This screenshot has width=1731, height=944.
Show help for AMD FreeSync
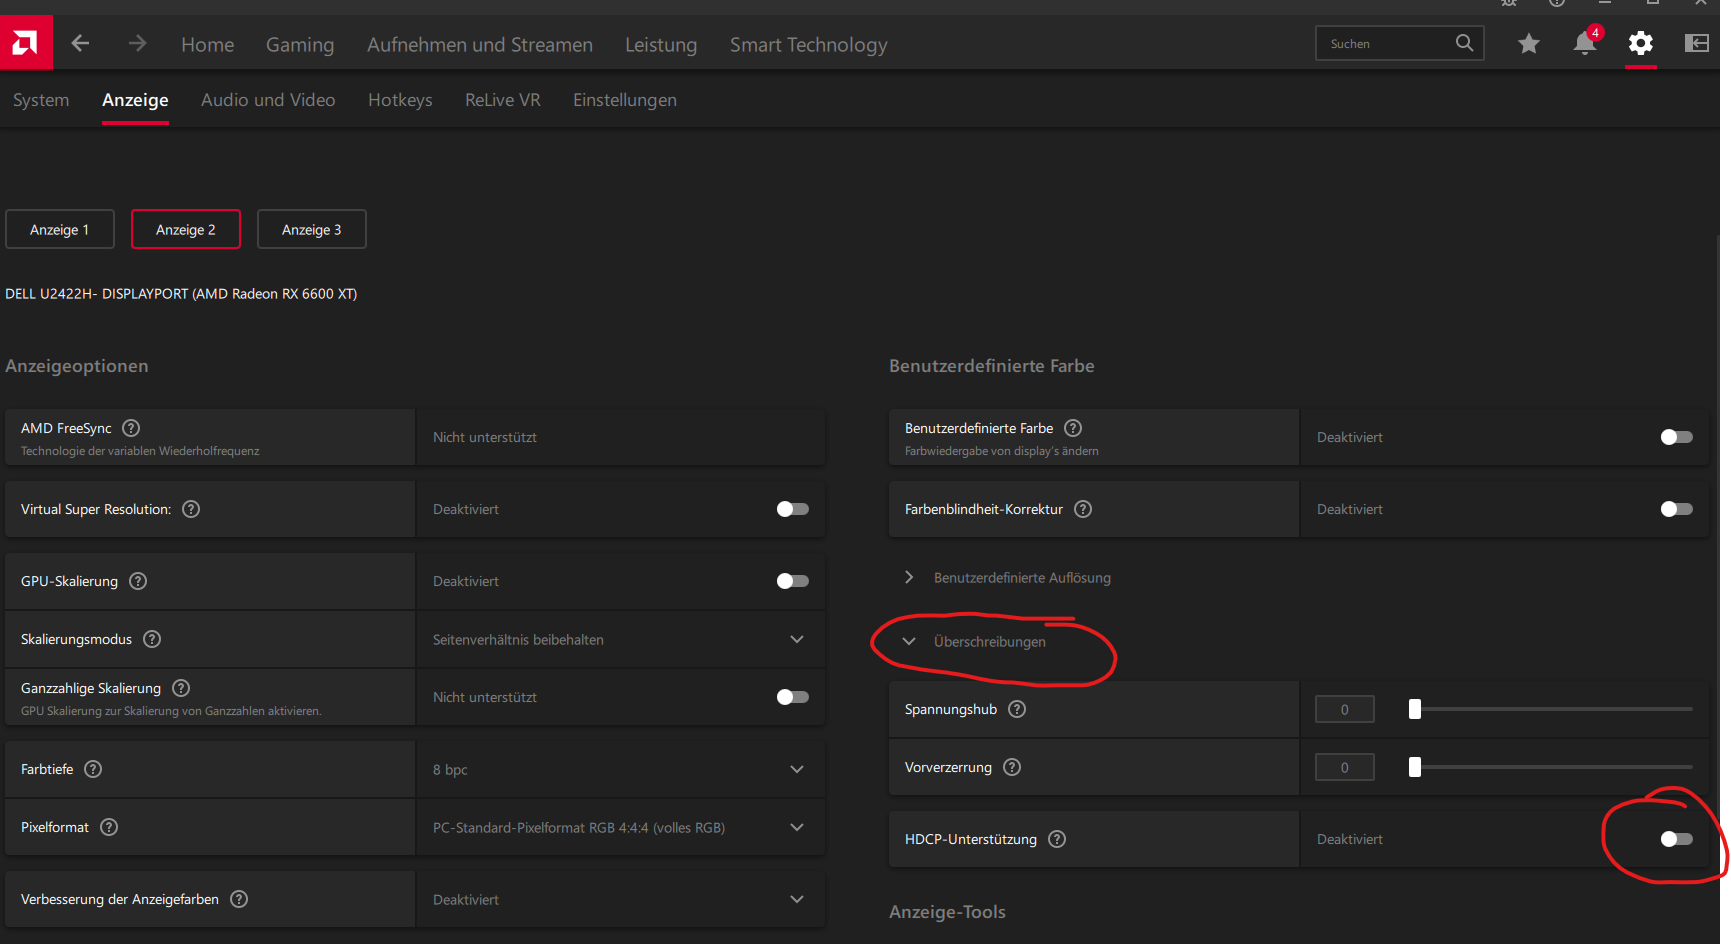131,428
